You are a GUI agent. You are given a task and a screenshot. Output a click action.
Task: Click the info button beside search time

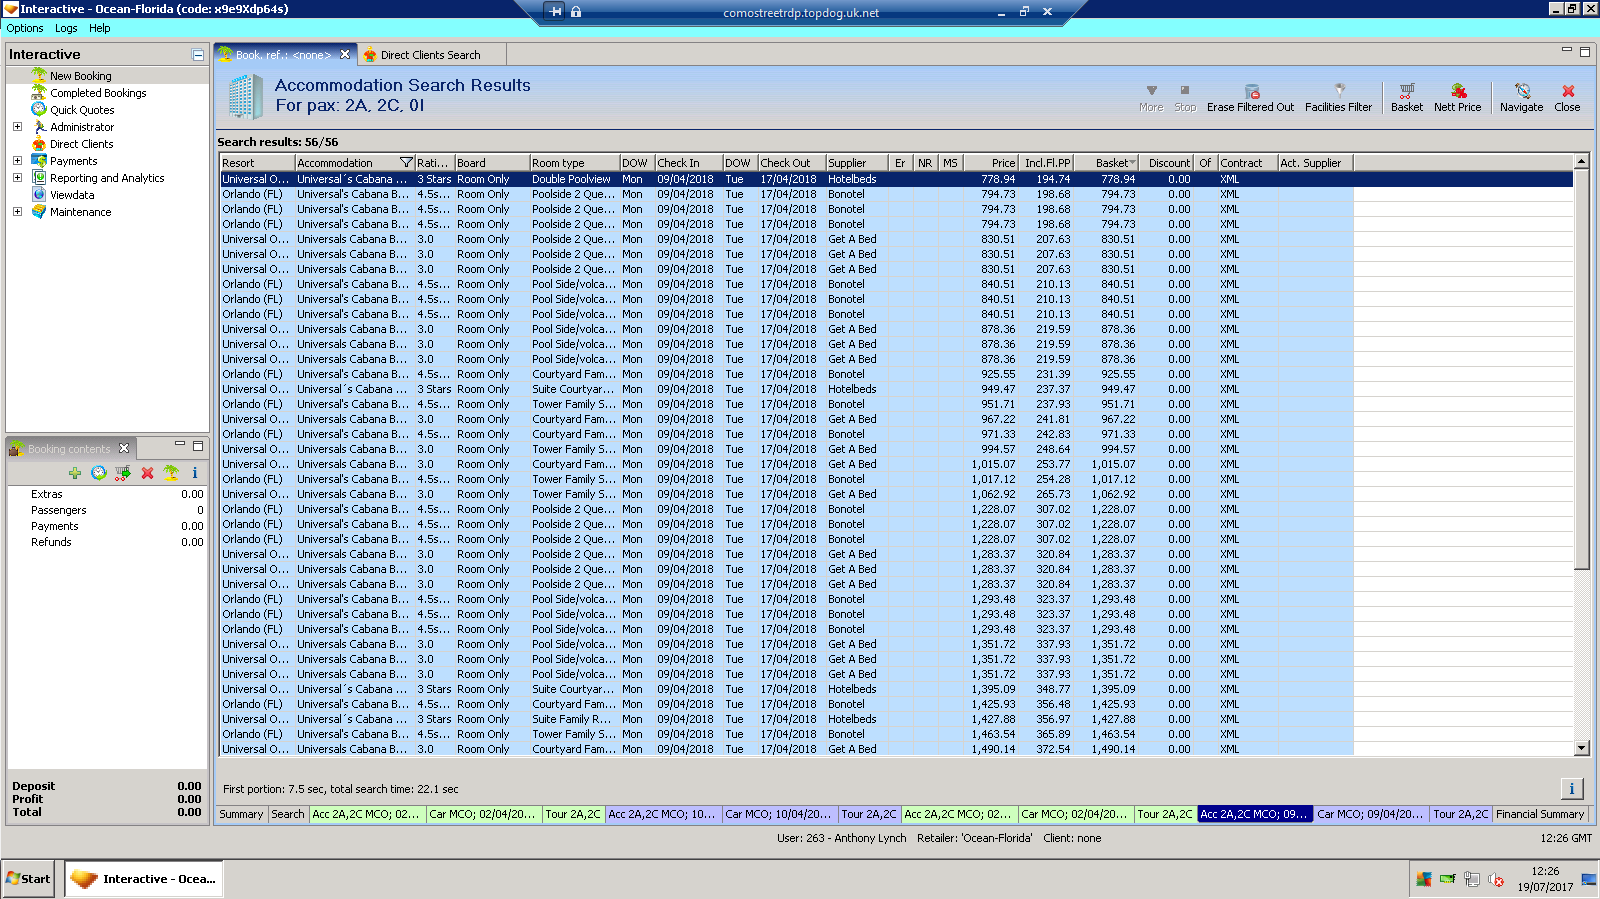coord(1571,789)
